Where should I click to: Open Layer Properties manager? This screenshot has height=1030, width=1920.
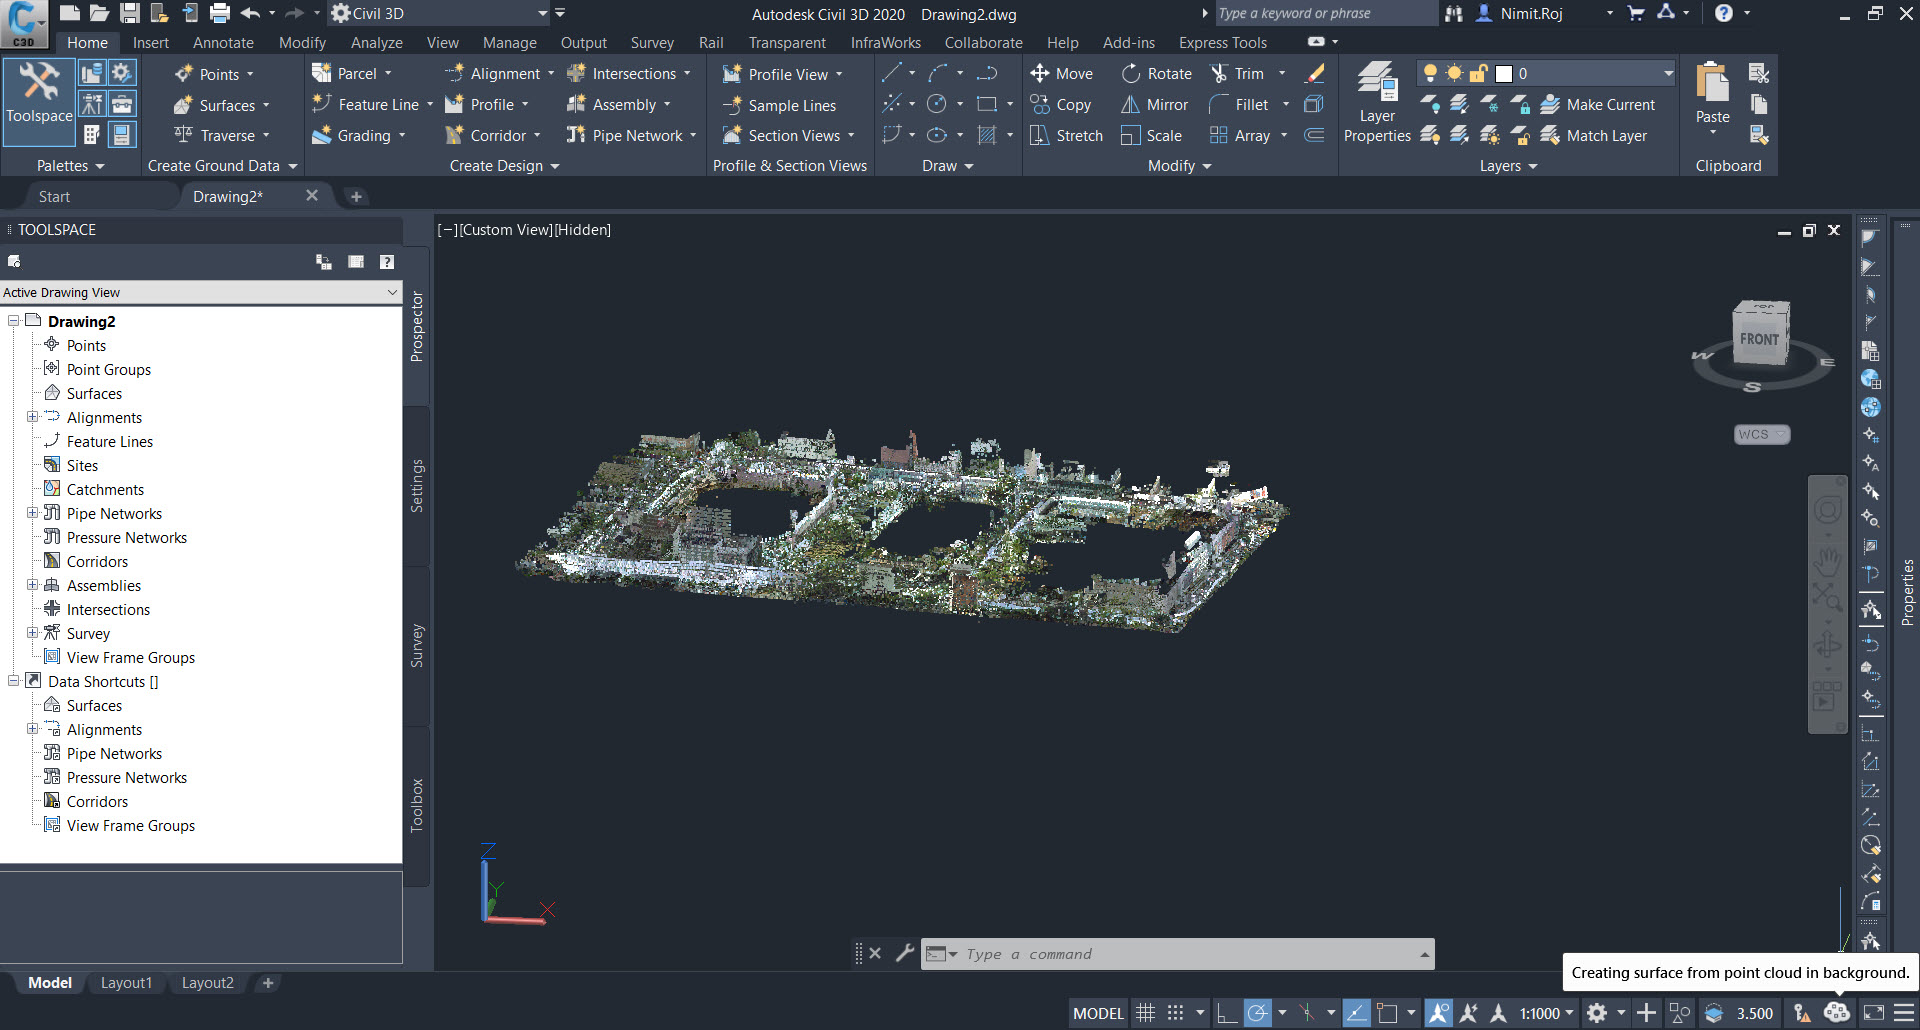click(1376, 100)
